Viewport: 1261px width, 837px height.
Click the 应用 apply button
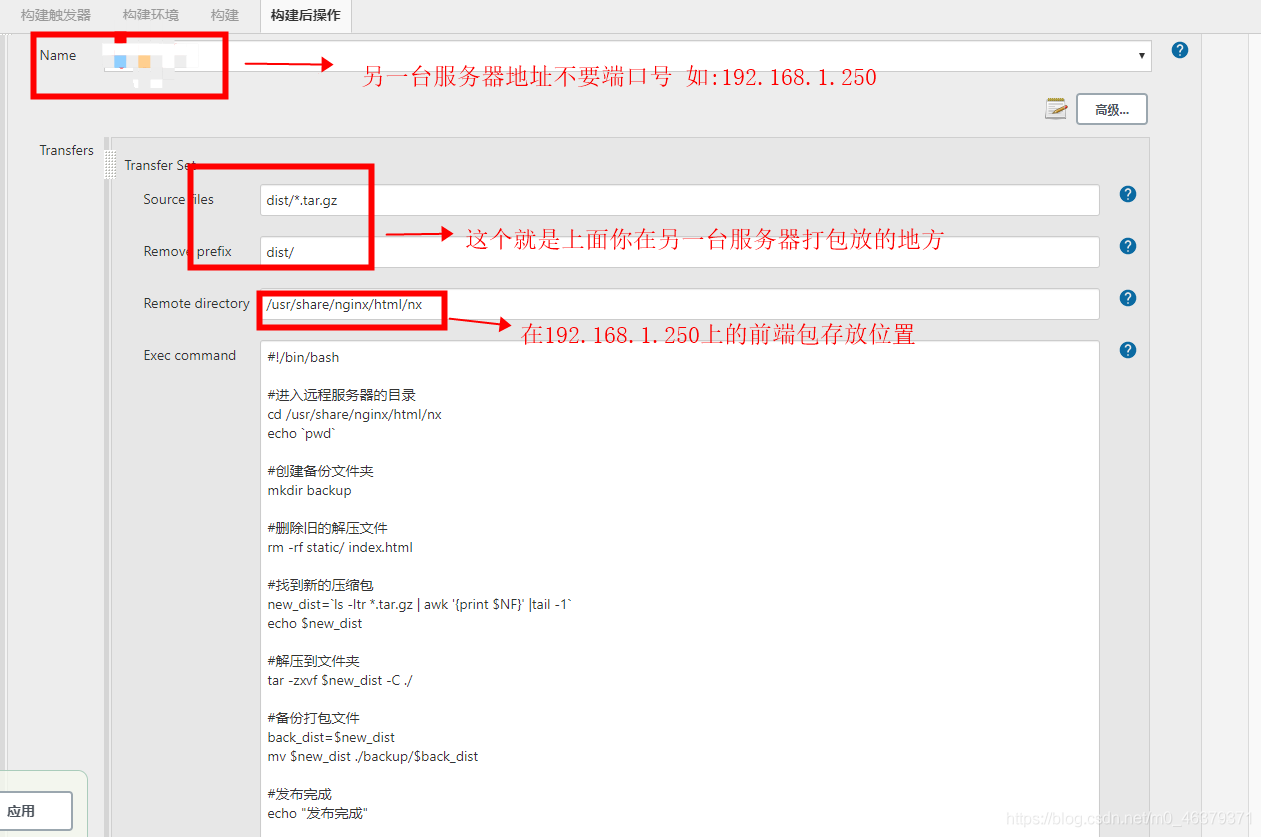[36, 811]
